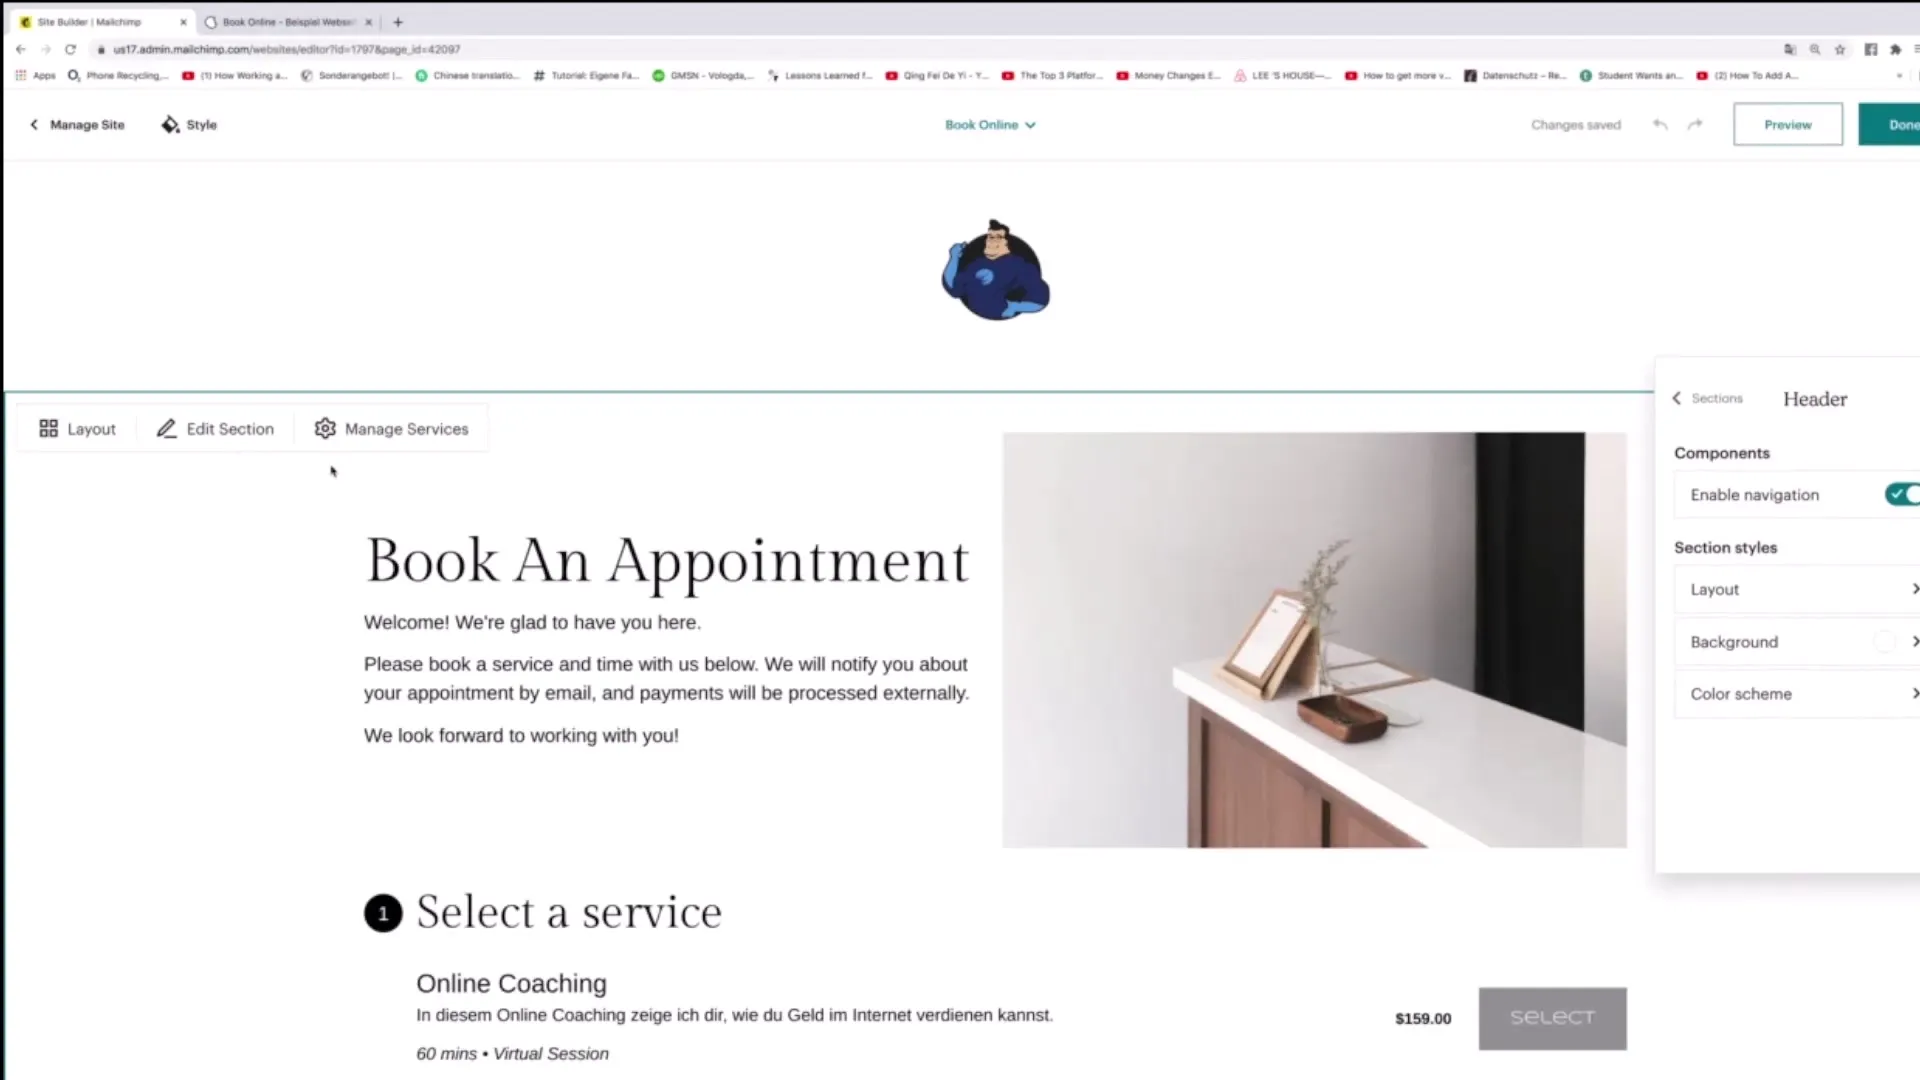Open the Book Online page dropdown

[989, 124]
